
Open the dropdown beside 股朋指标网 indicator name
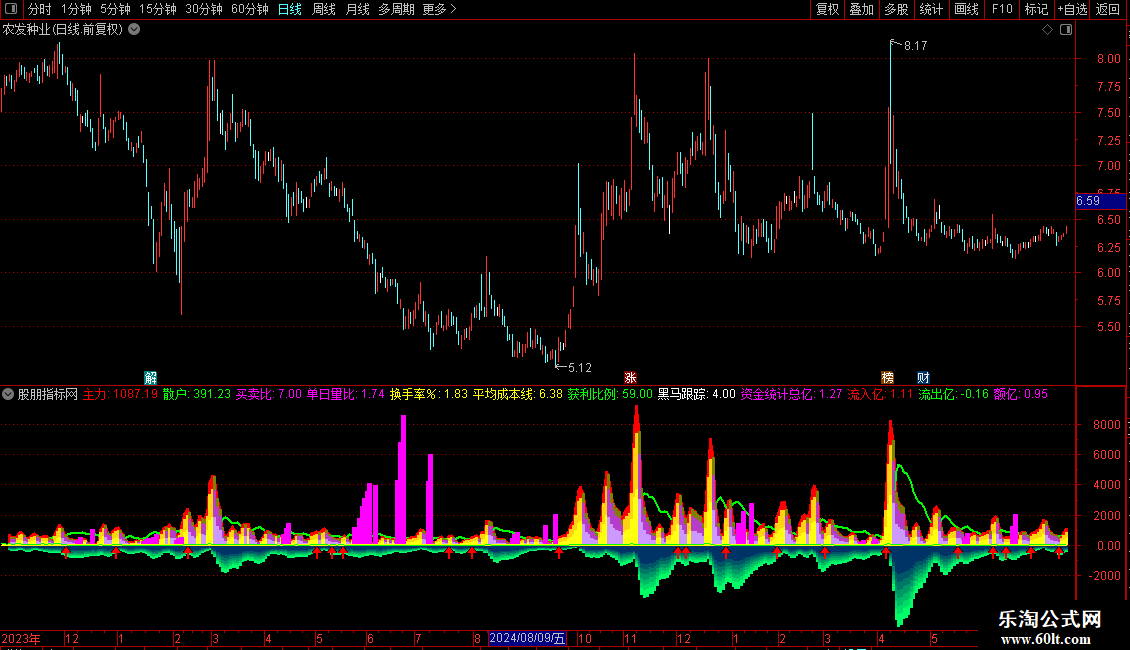click(8, 394)
